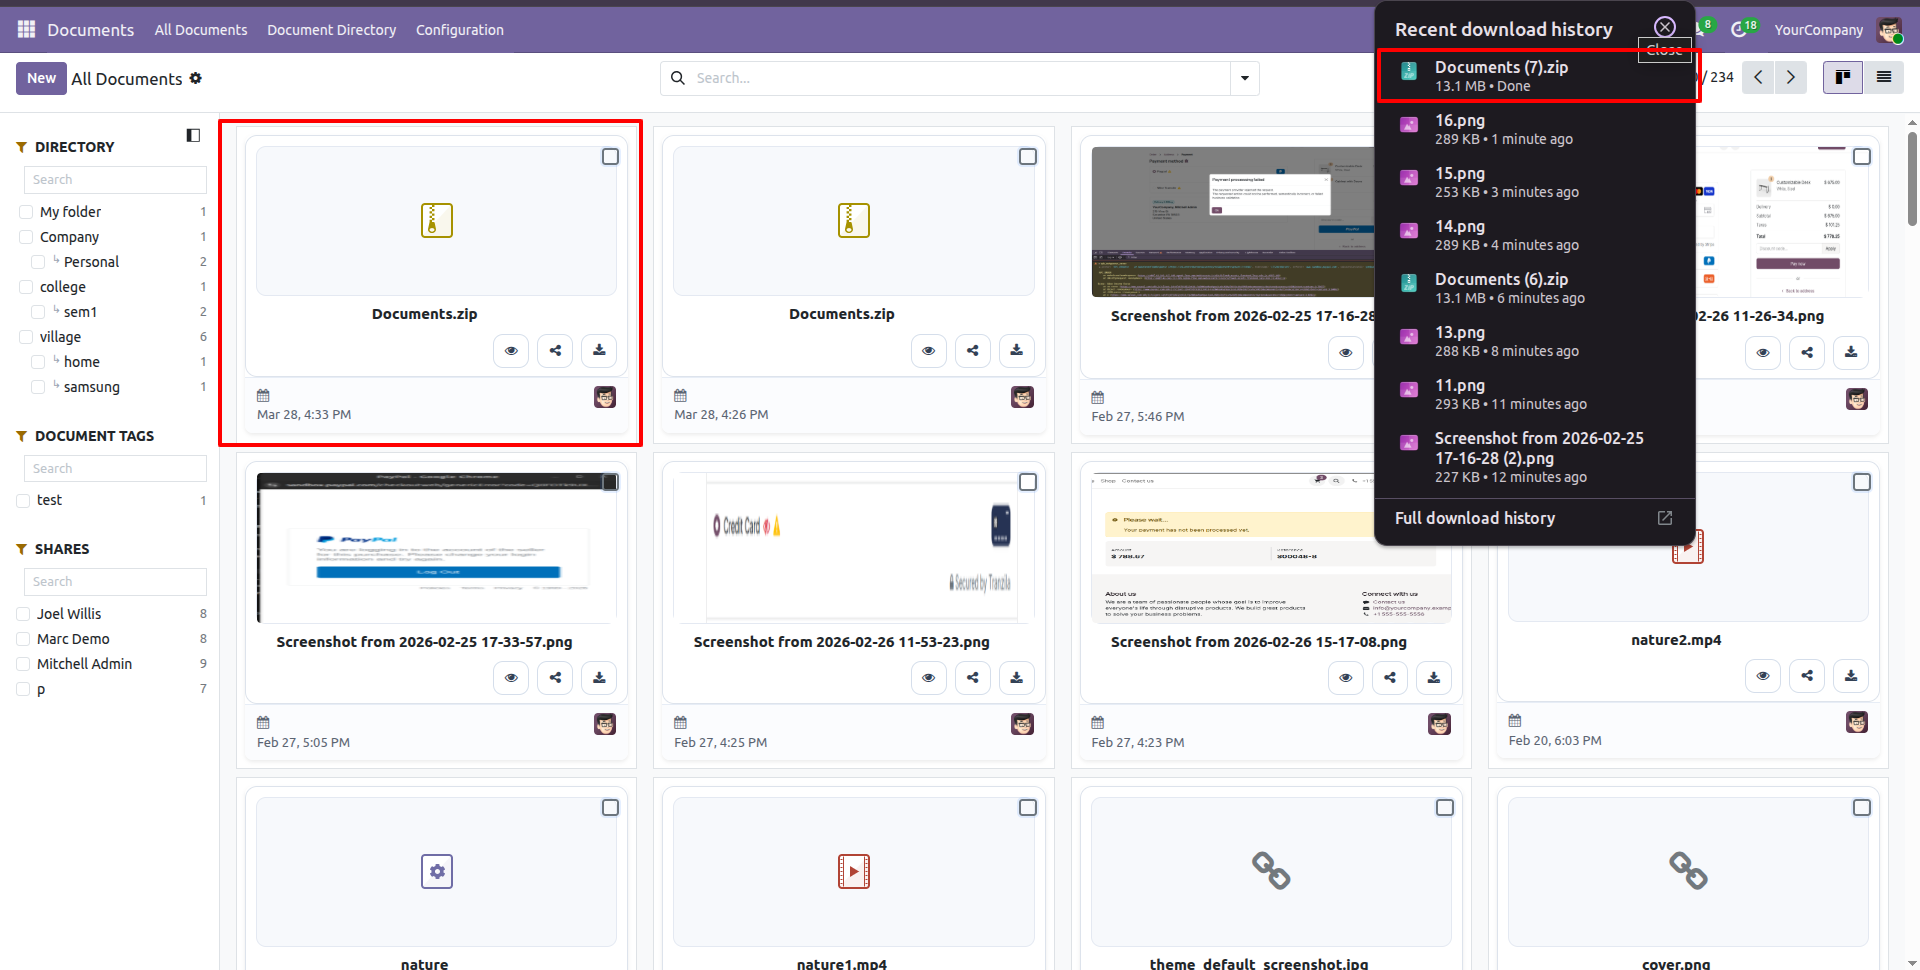Screen dimensions: 1920x970
Task: Expand the search options dropdown arrow
Action: 1245,78
